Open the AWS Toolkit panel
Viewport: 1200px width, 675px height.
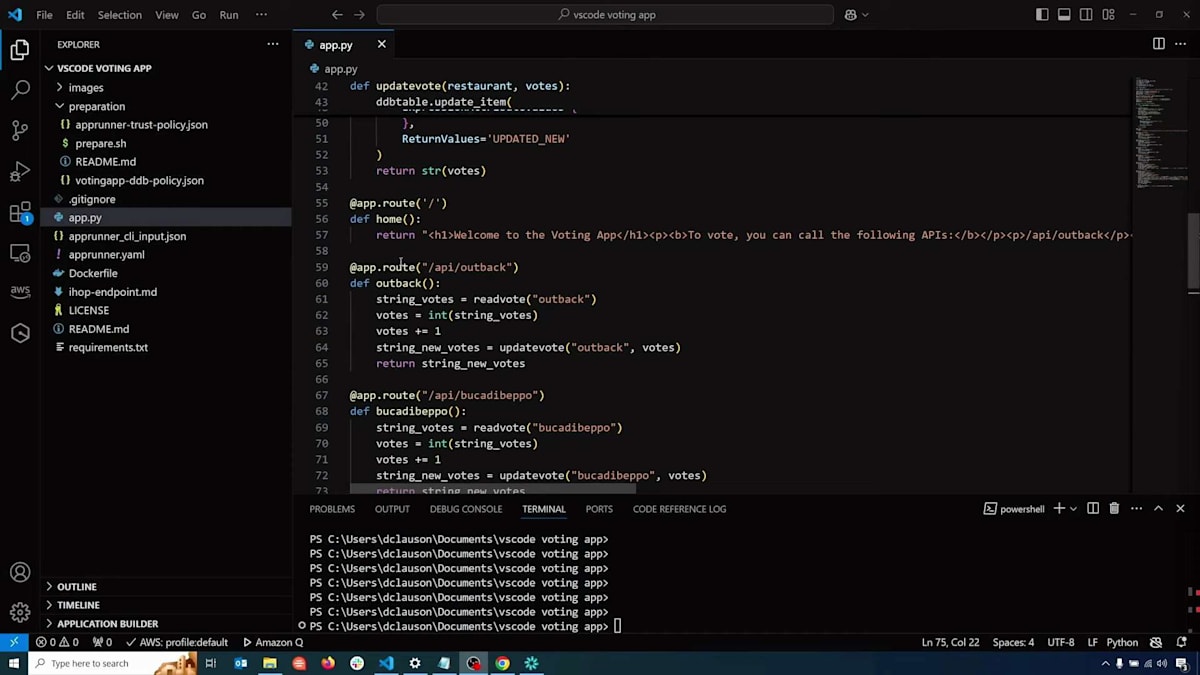20,292
